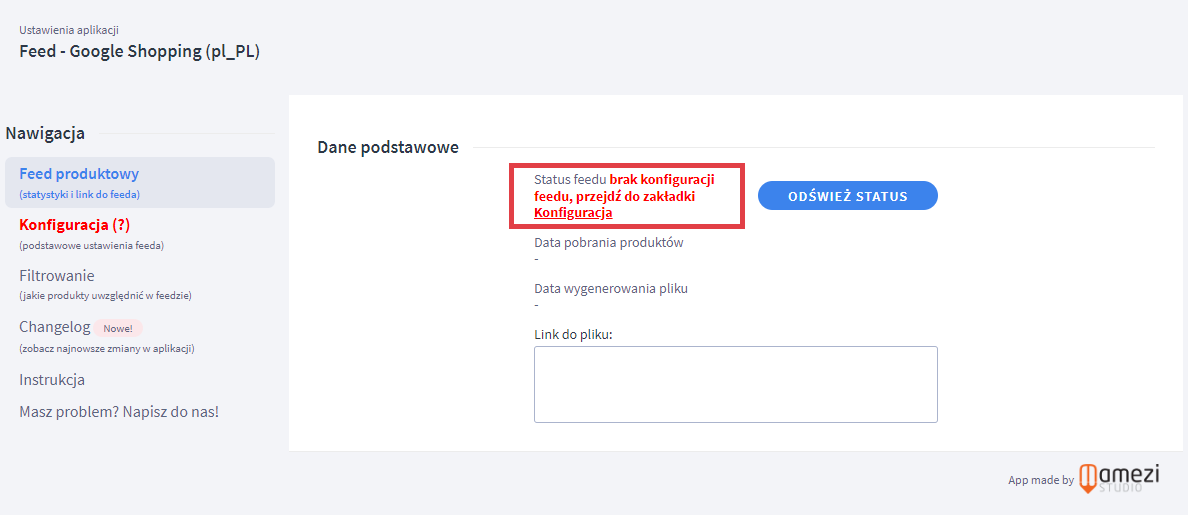Click the 'Data wygenerowania pliku' label

610,288
